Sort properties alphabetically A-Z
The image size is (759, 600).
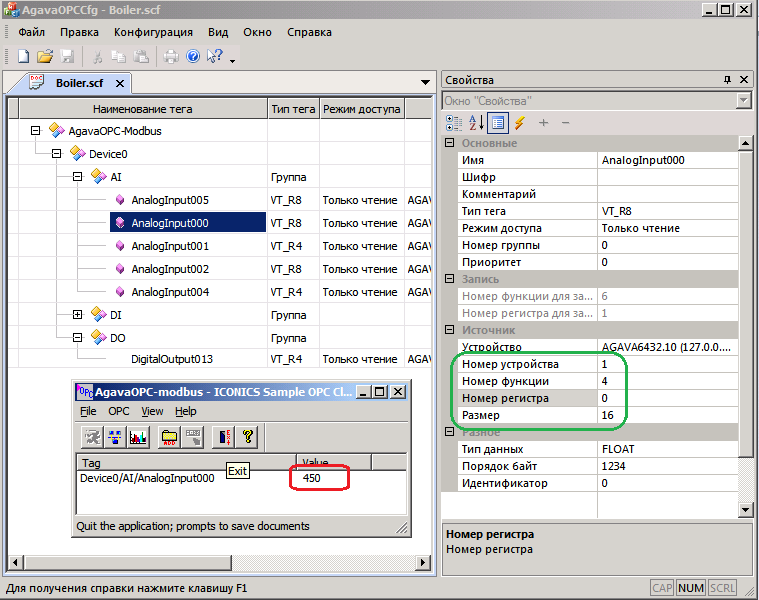point(476,123)
